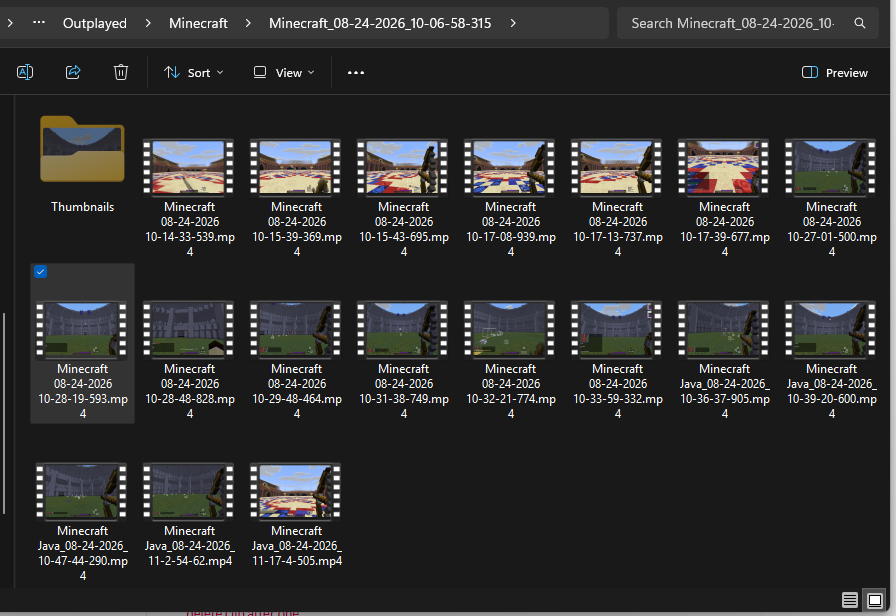Viewport: 896px width, 616px height.
Task: Click the Minecraft_08-24-2026_10-06-58-315 breadcrumb
Action: 380,23
